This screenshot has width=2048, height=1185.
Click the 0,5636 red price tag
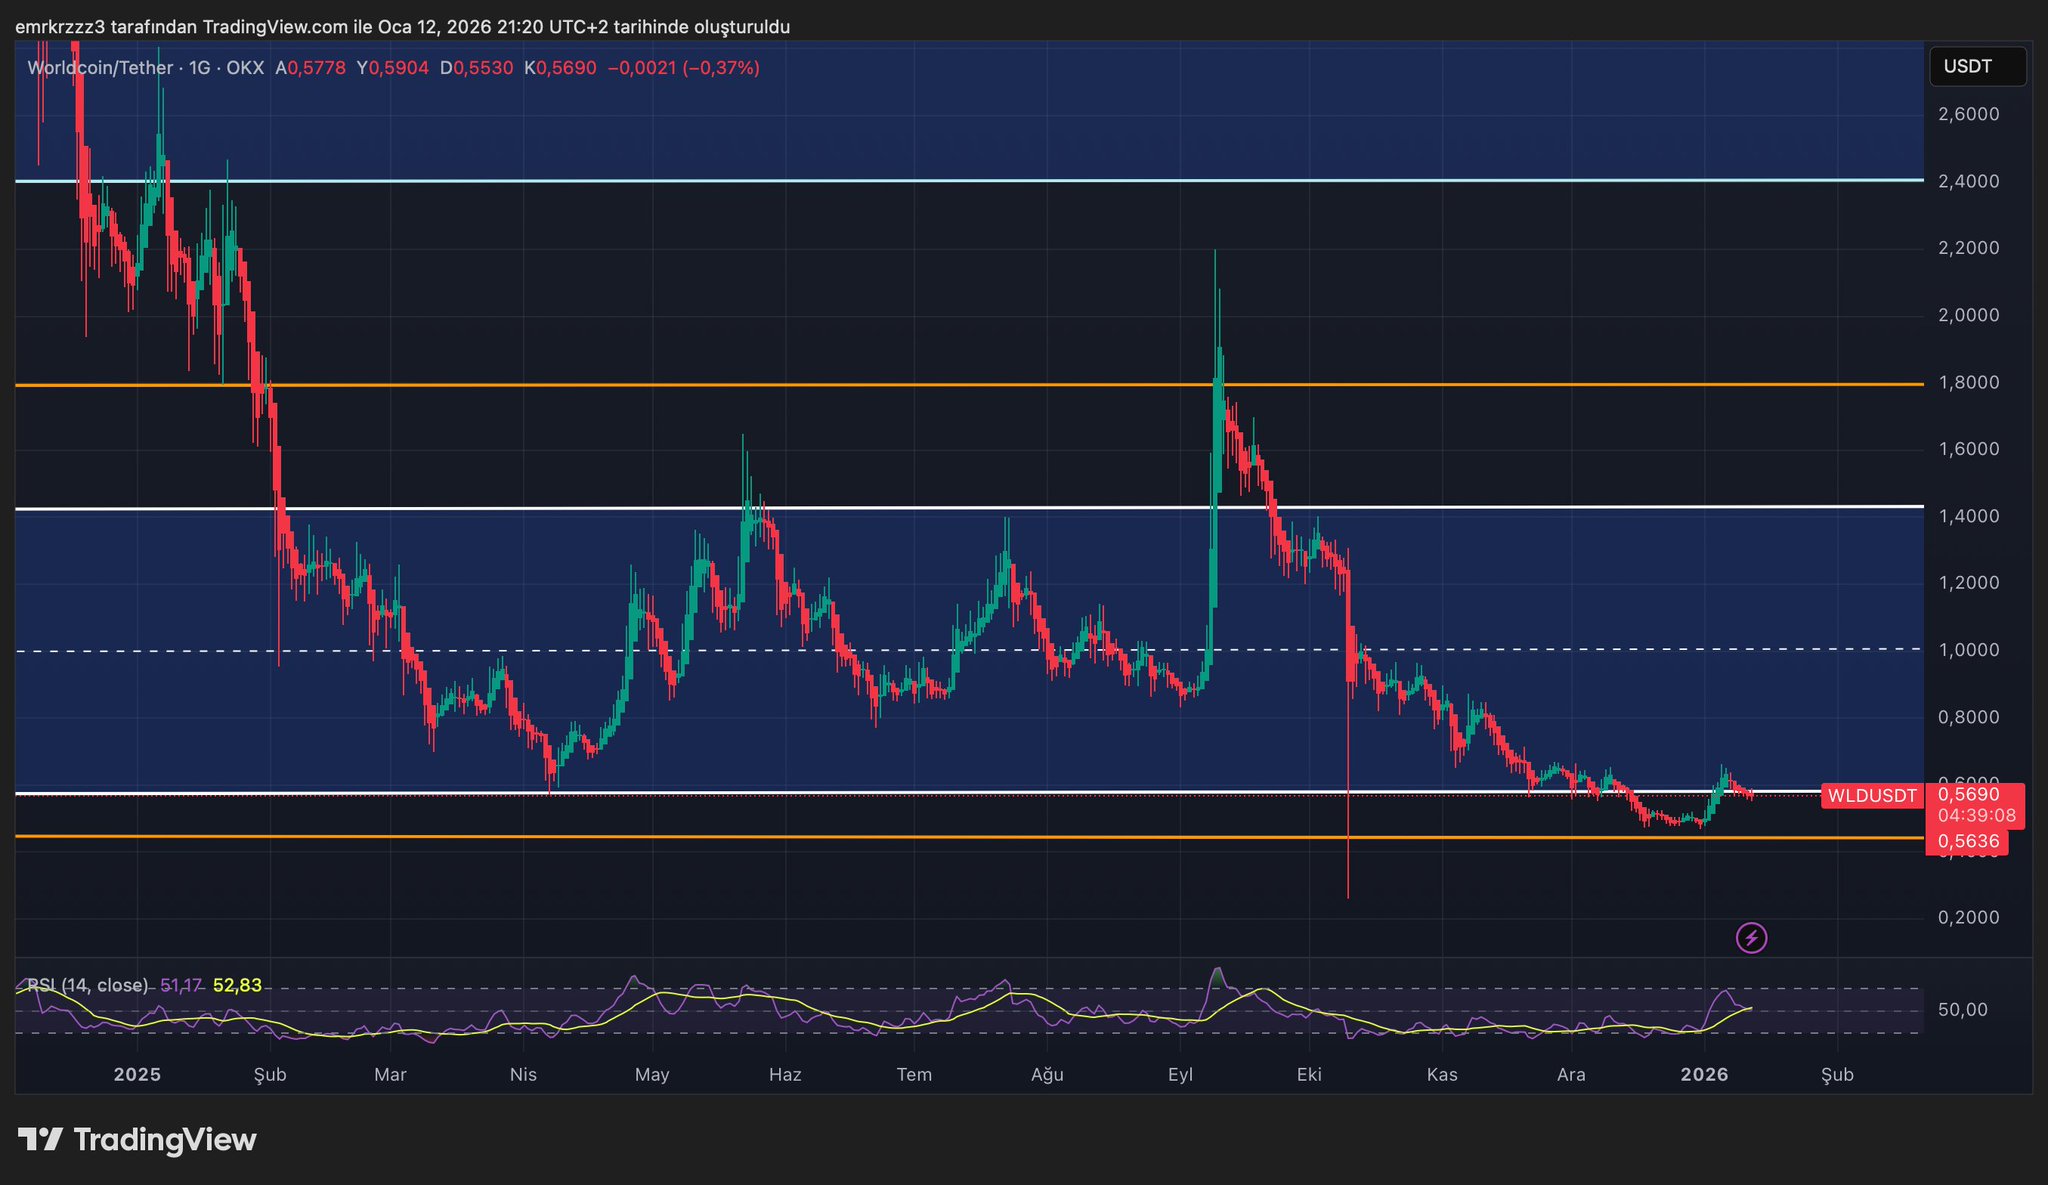[1968, 842]
